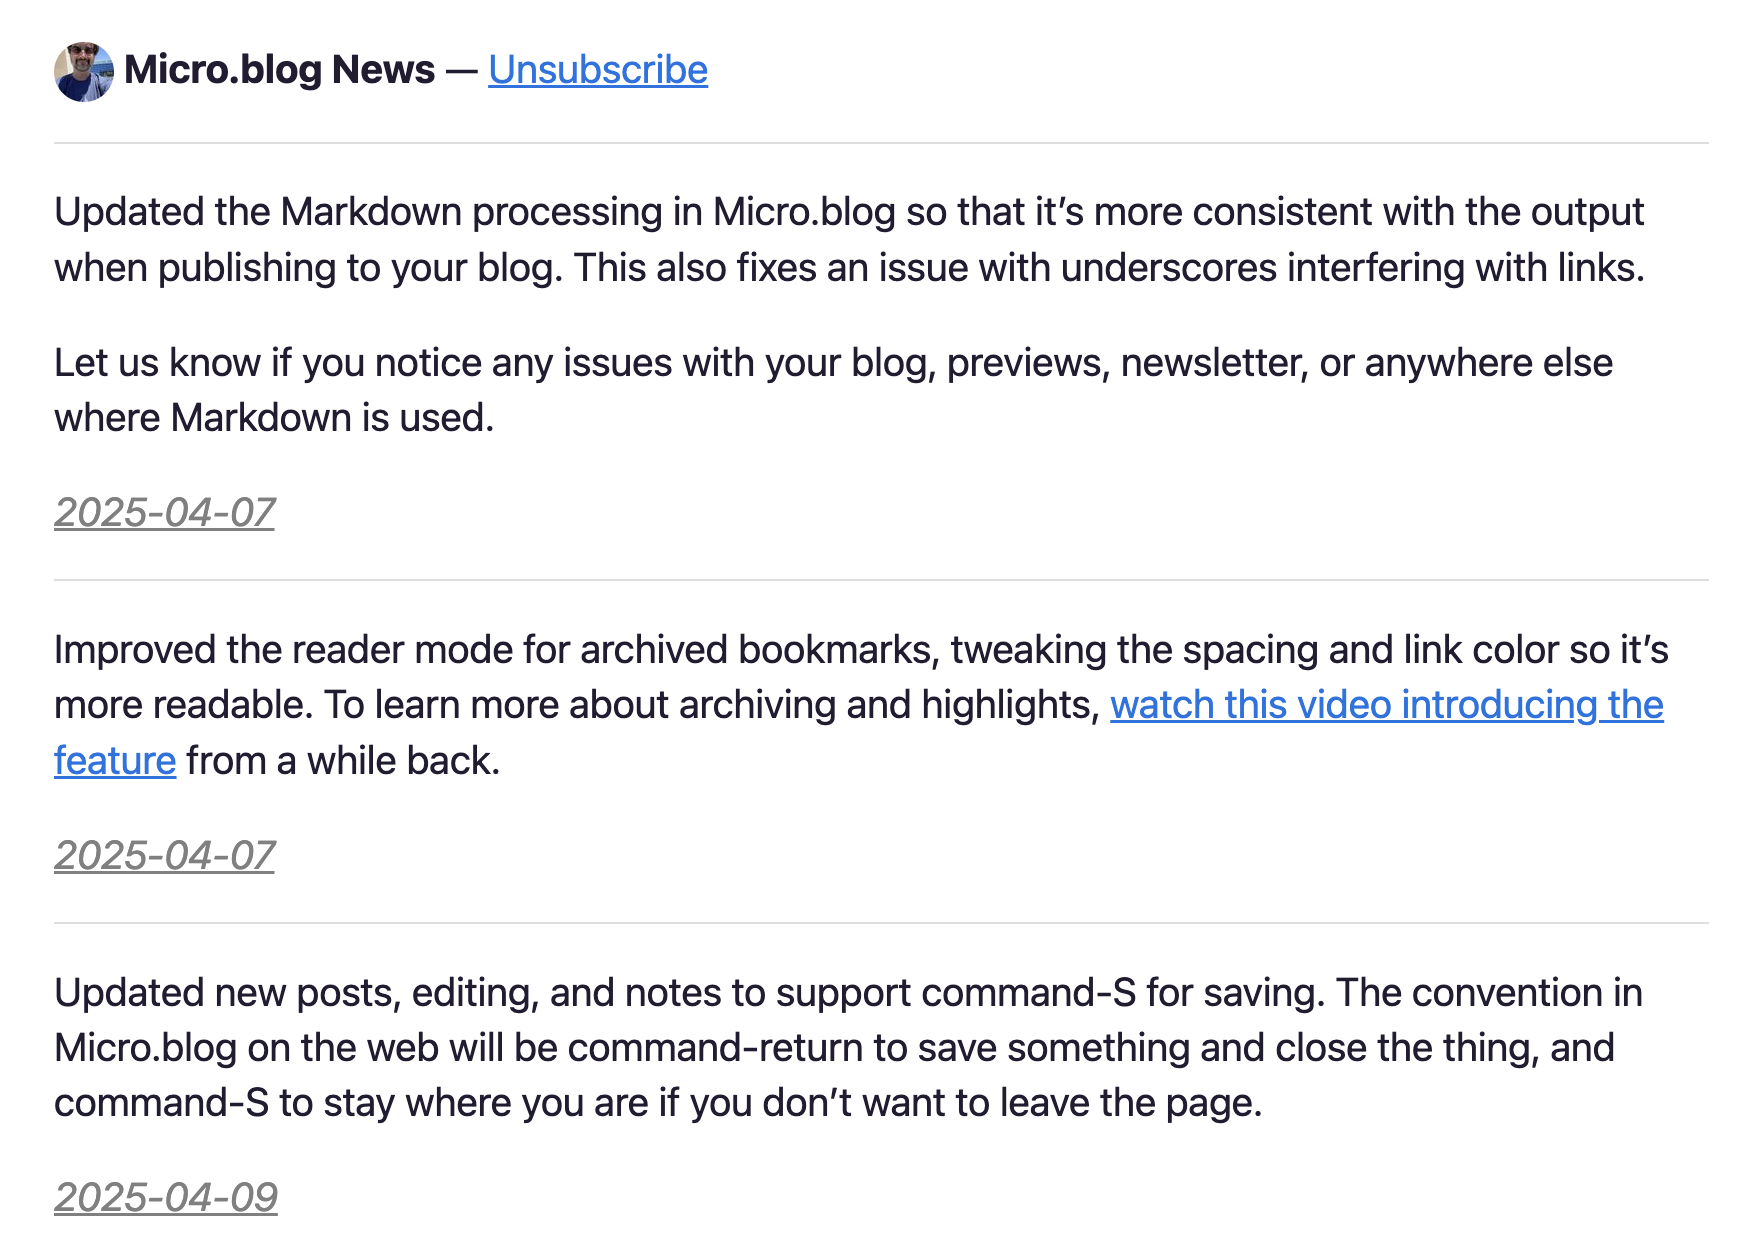Click the words "from a while back"
This screenshot has height=1260, width=1738.
pos(343,761)
